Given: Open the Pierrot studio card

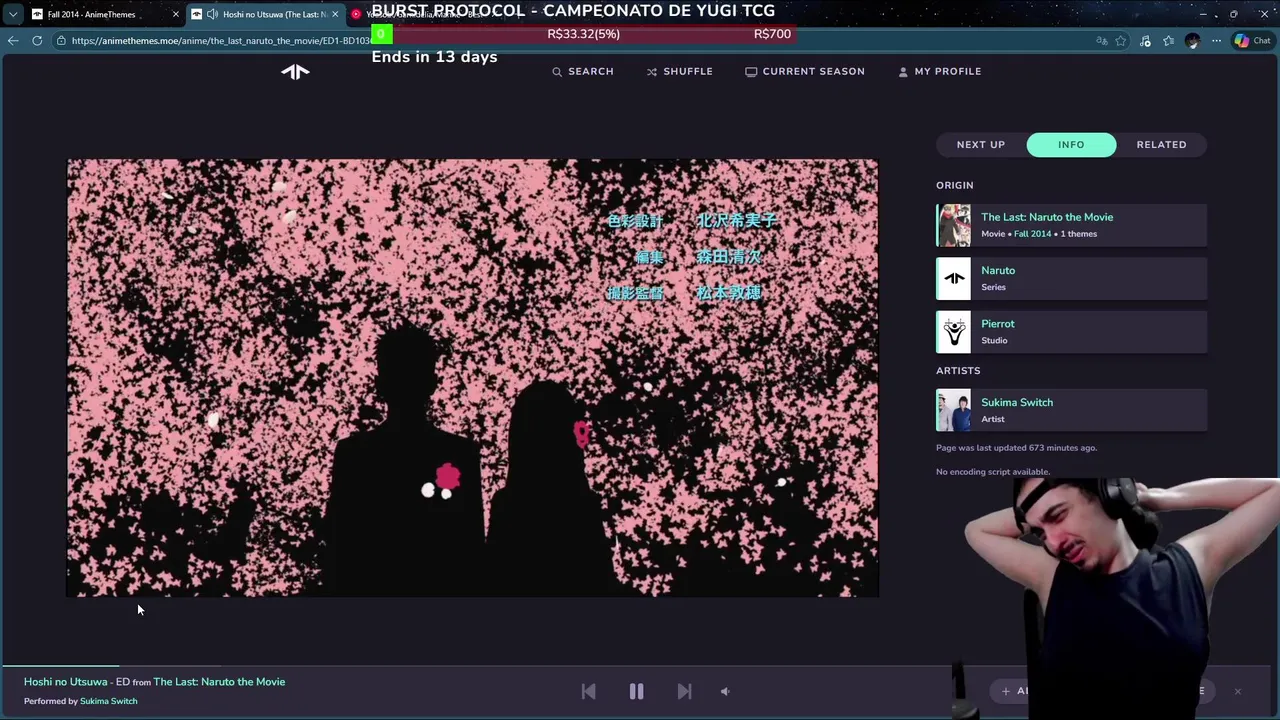Looking at the screenshot, I should point(1071,332).
